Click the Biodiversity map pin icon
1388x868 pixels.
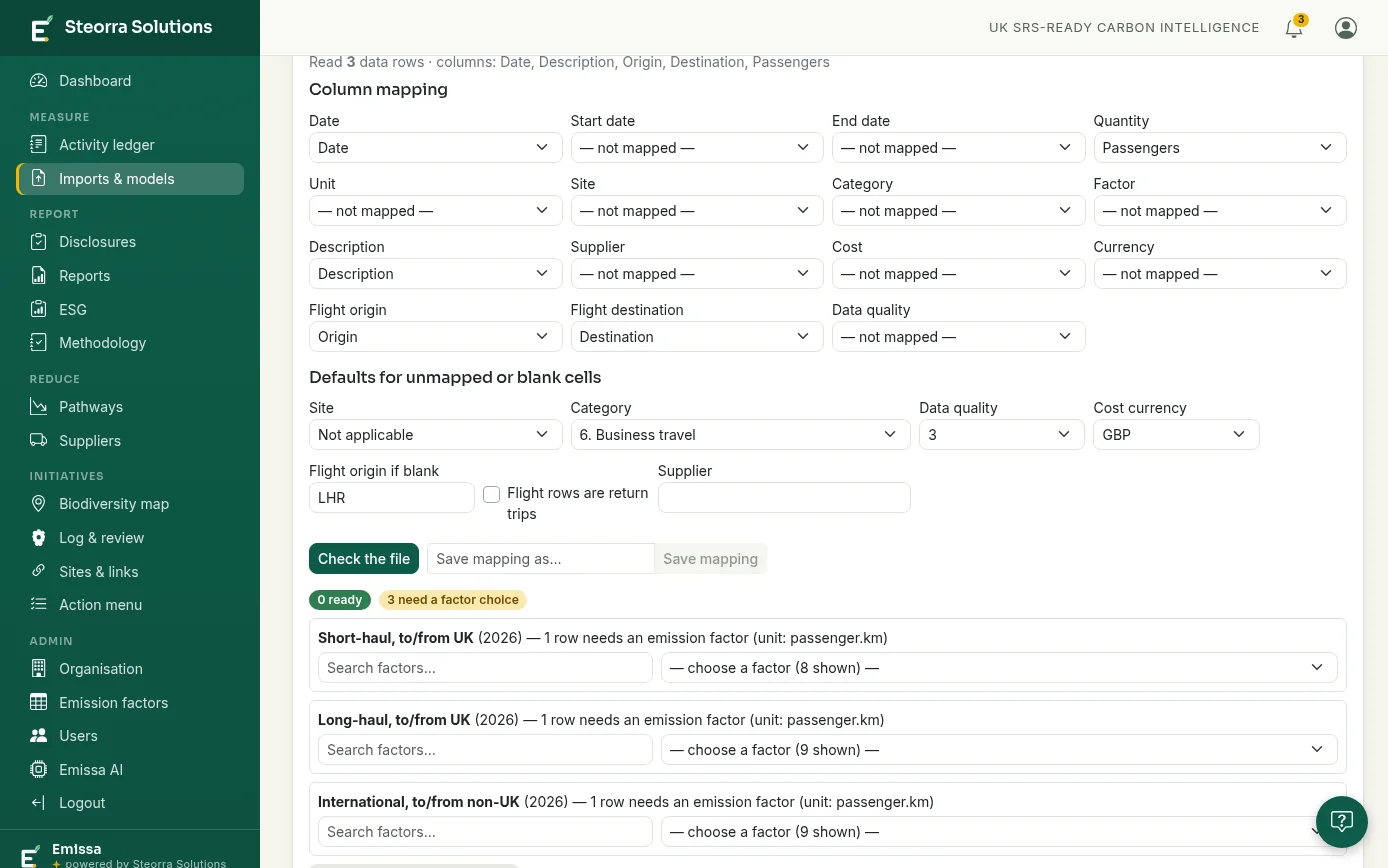coord(38,504)
